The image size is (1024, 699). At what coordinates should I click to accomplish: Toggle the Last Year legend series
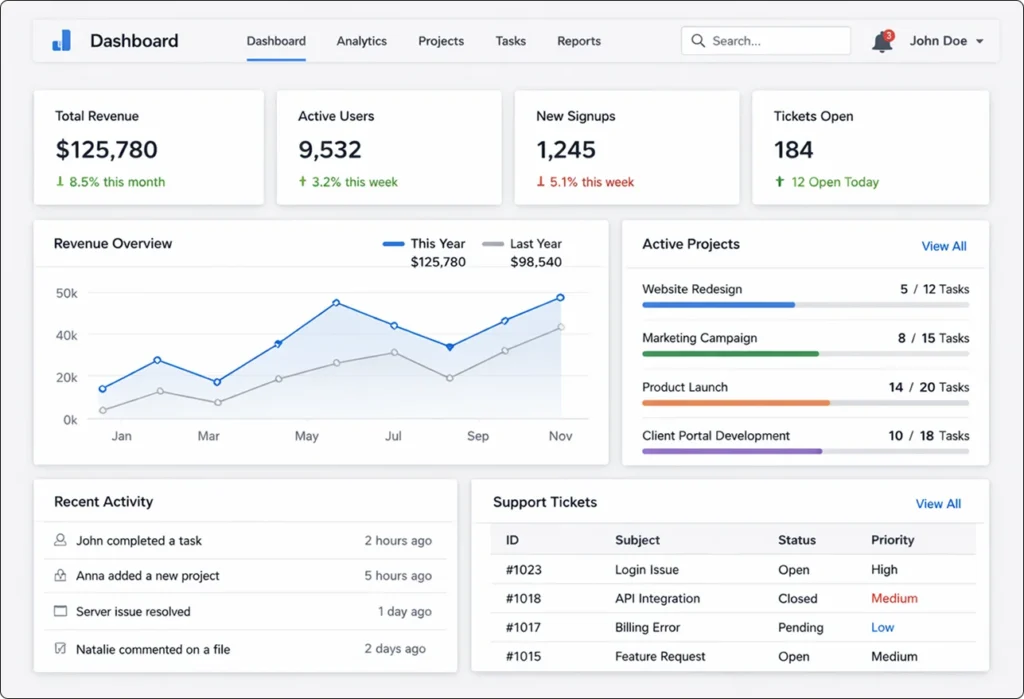[x=522, y=243]
